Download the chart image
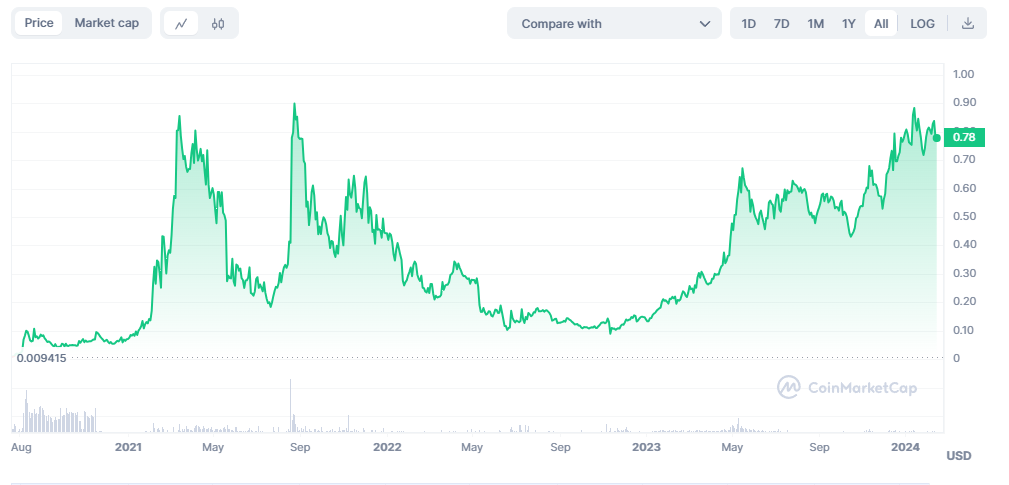The image size is (1009, 485). (967, 23)
